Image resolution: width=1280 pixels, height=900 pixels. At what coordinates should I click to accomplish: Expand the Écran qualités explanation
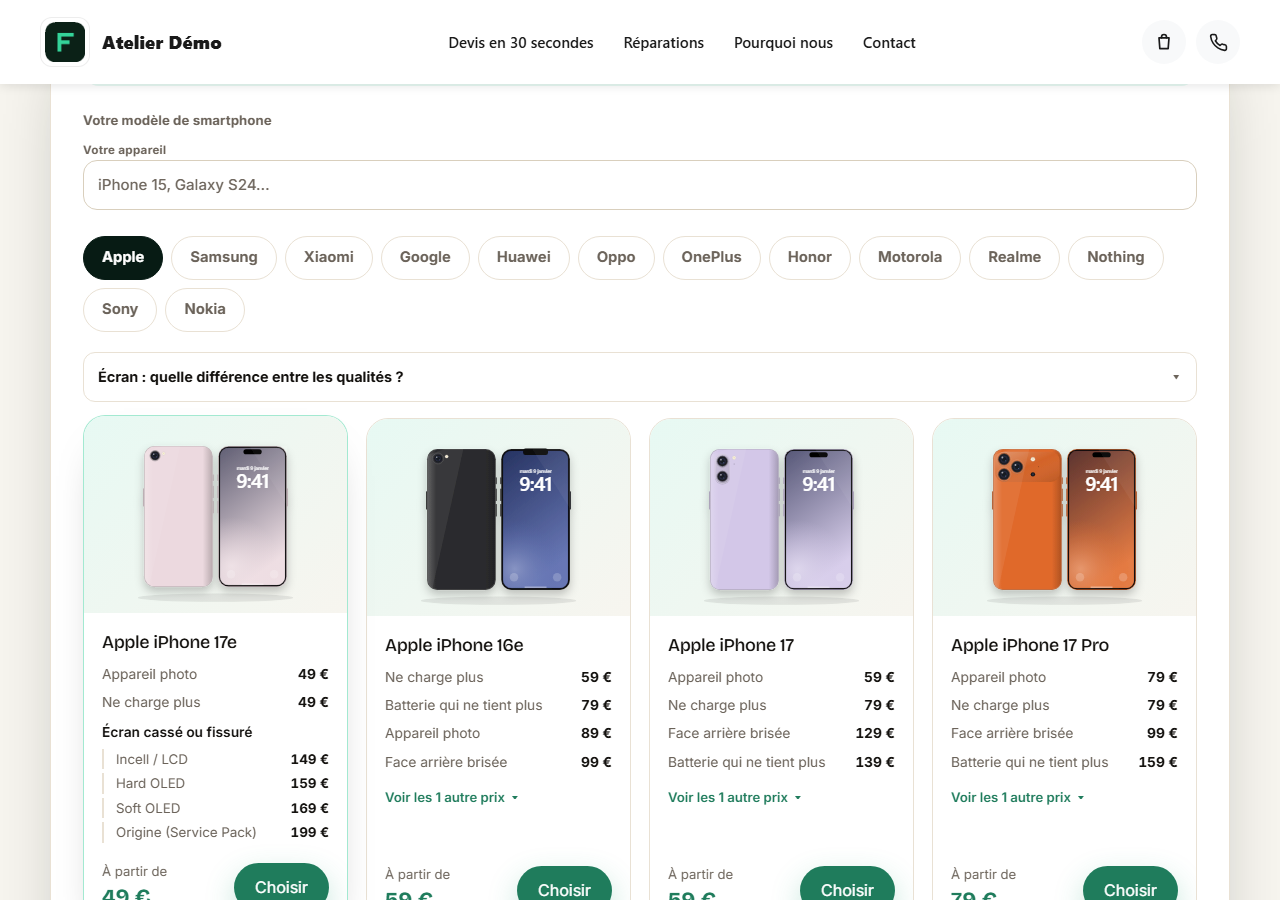tap(640, 377)
